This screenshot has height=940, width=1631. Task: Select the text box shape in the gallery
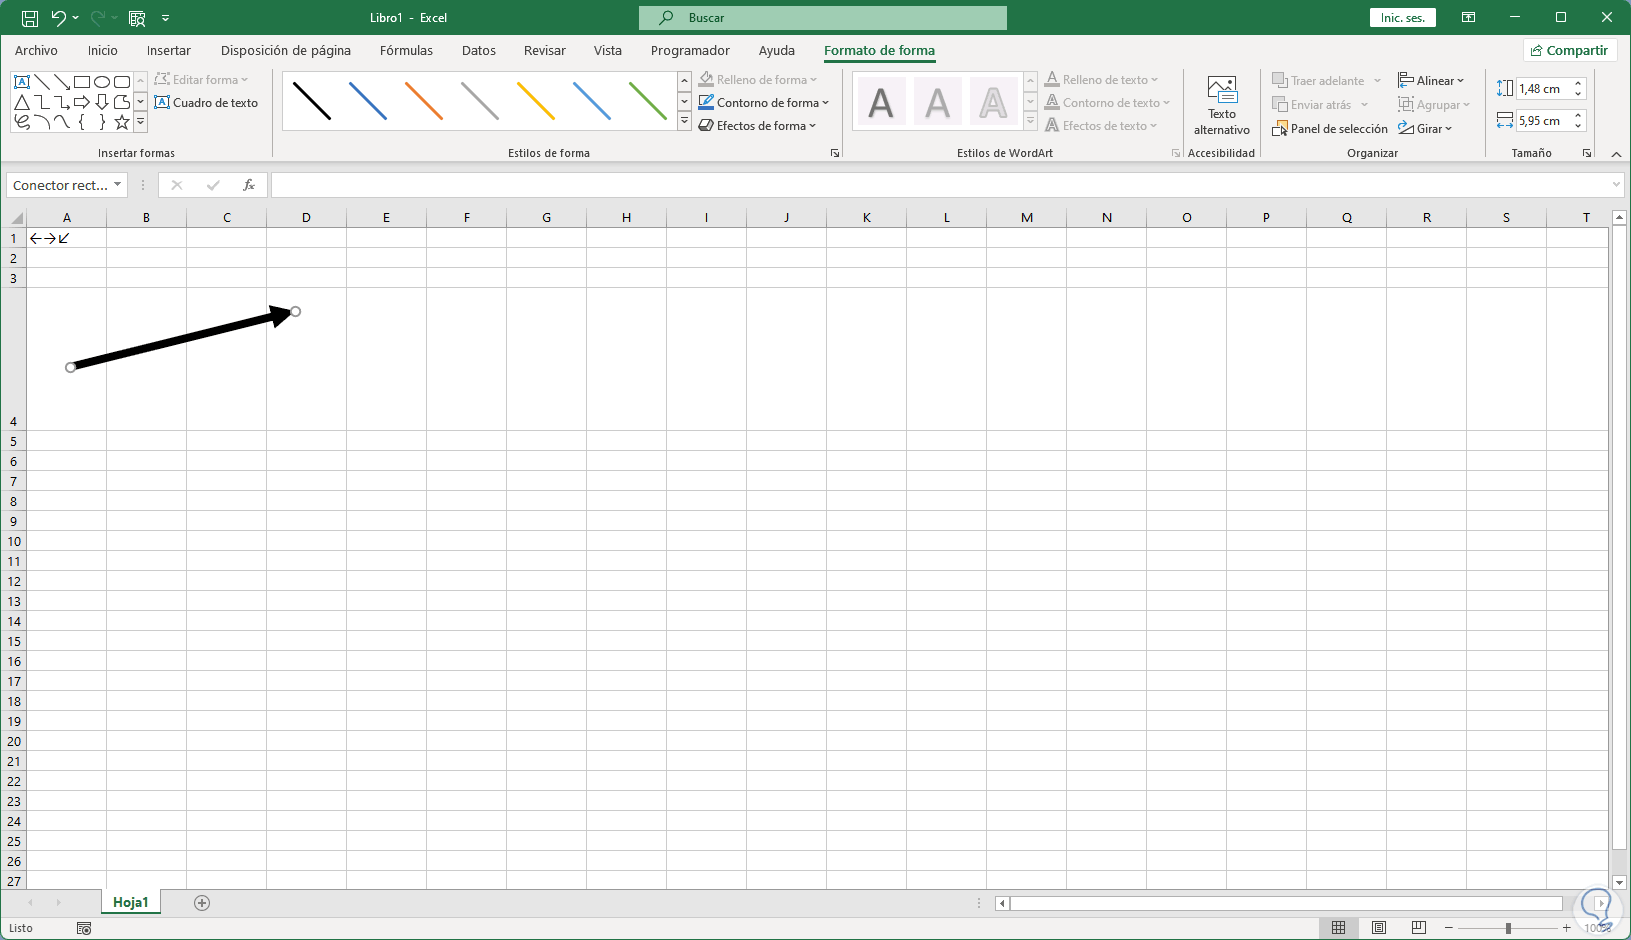(22, 82)
